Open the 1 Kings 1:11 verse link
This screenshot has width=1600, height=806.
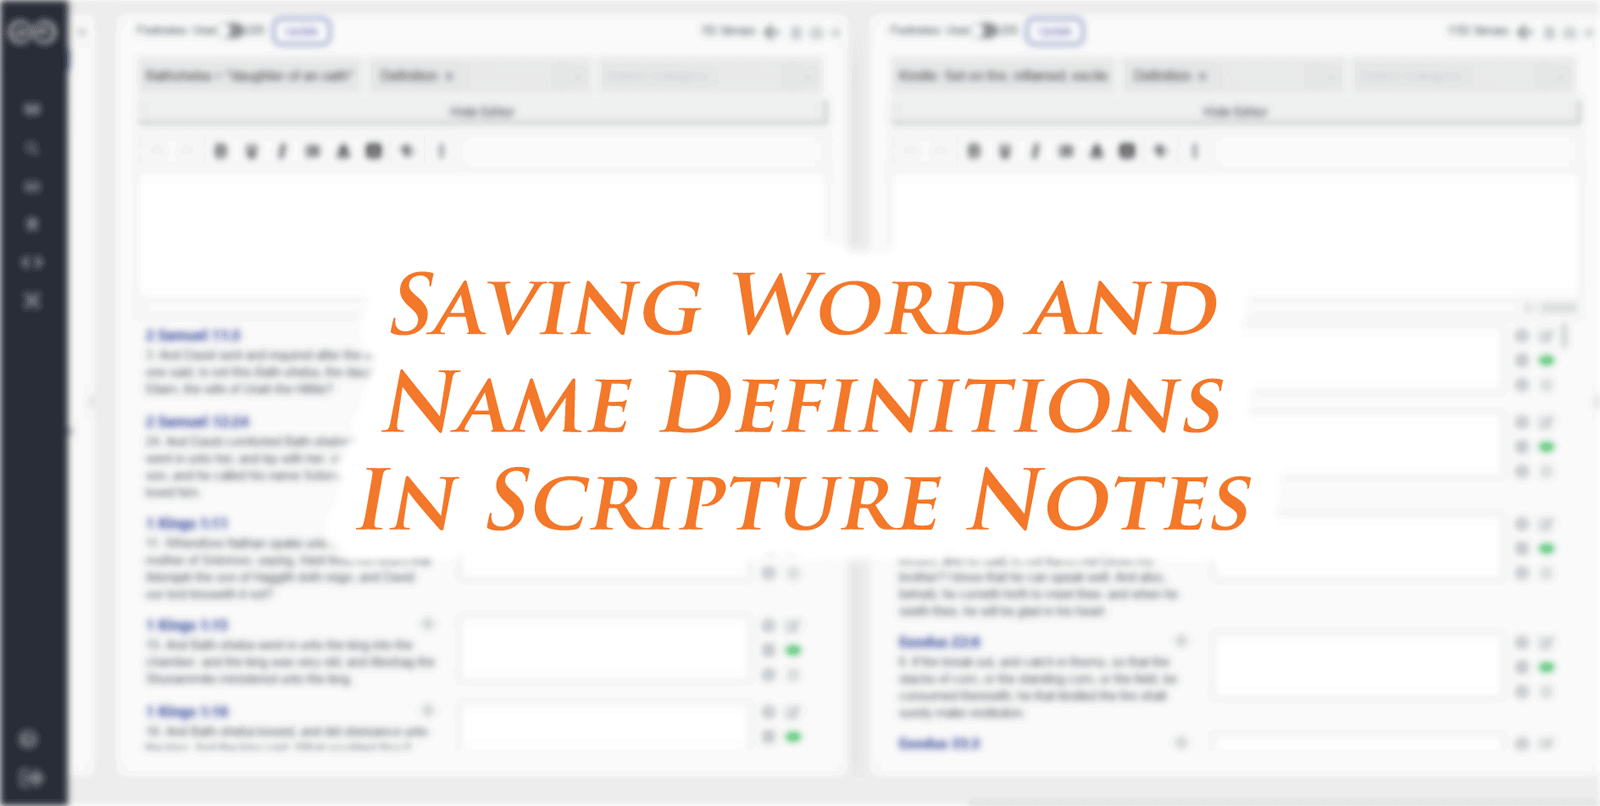coord(187,523)
